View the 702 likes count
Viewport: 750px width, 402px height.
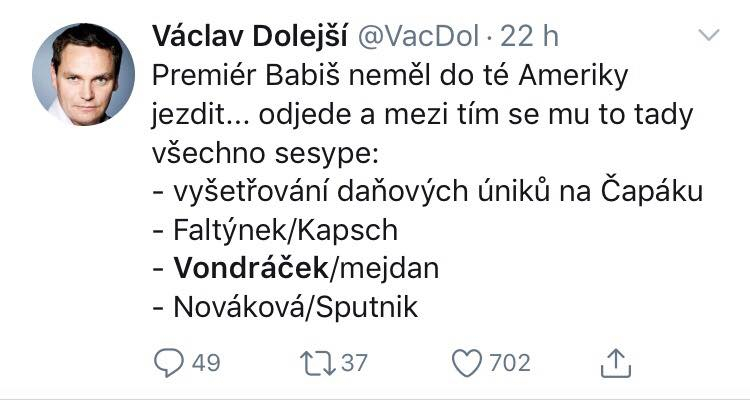[x=510, y=363]
